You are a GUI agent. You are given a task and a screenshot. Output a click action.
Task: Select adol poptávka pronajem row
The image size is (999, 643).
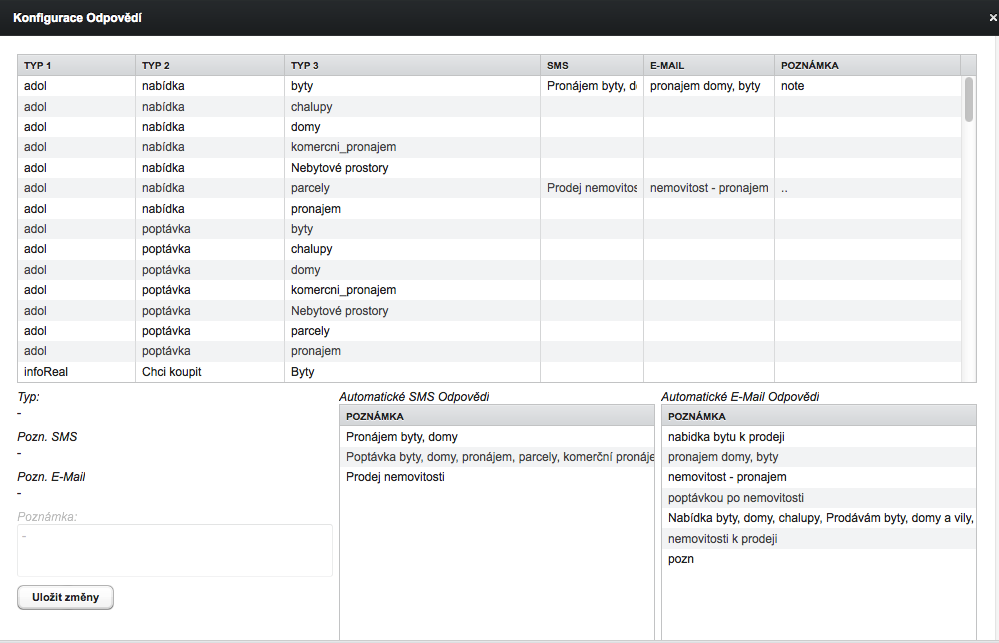[x=489, y=351]
